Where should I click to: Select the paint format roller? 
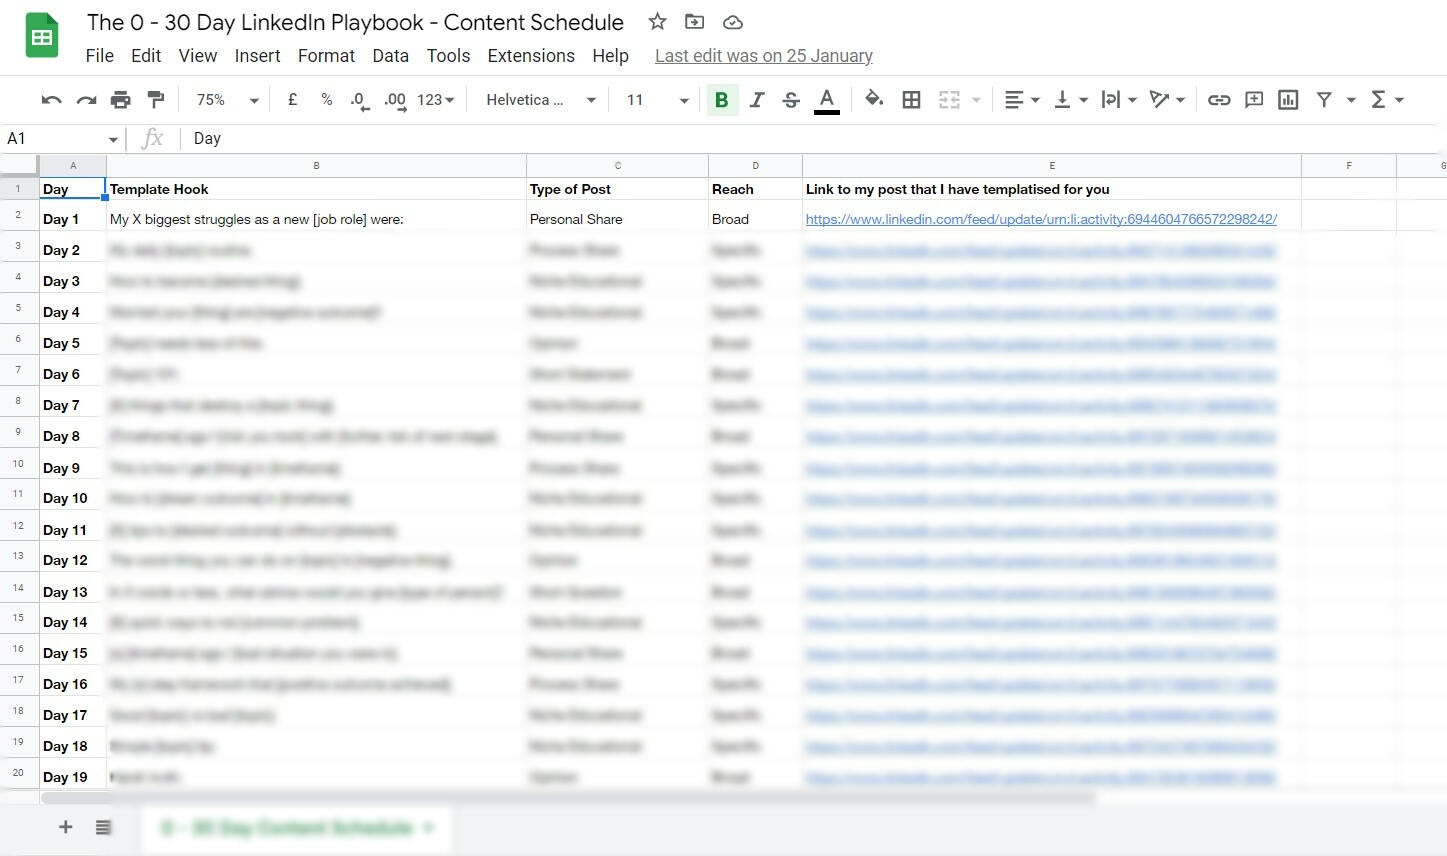click(156, 100)
